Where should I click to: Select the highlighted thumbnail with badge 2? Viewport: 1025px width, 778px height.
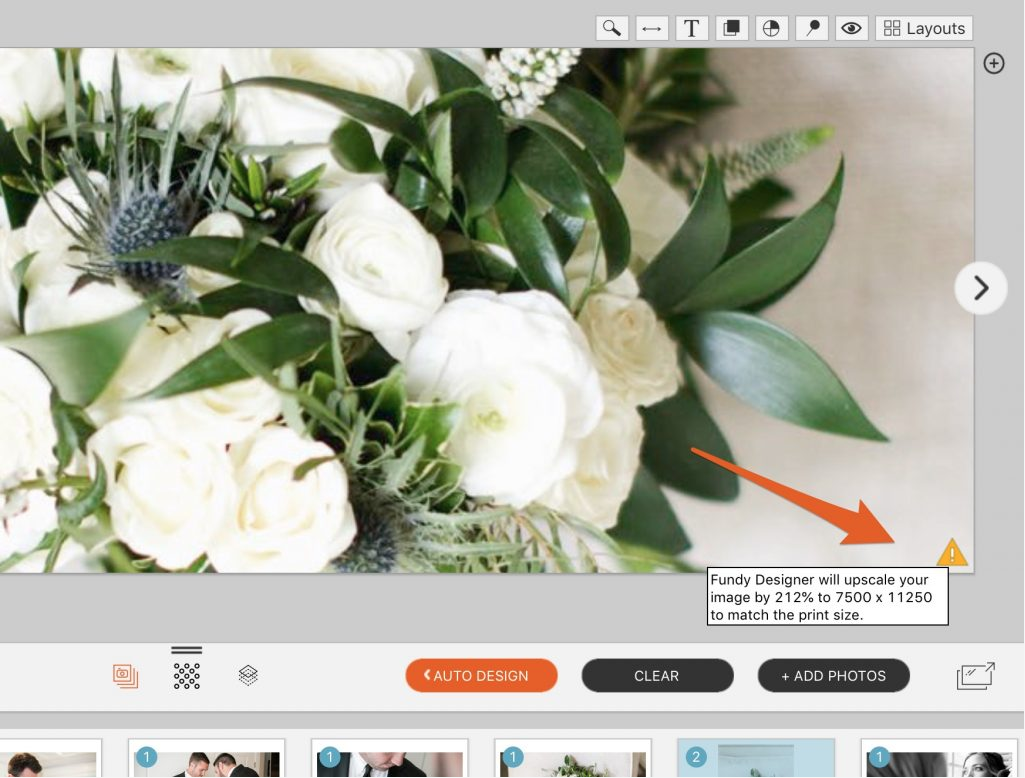coord(756,758)
